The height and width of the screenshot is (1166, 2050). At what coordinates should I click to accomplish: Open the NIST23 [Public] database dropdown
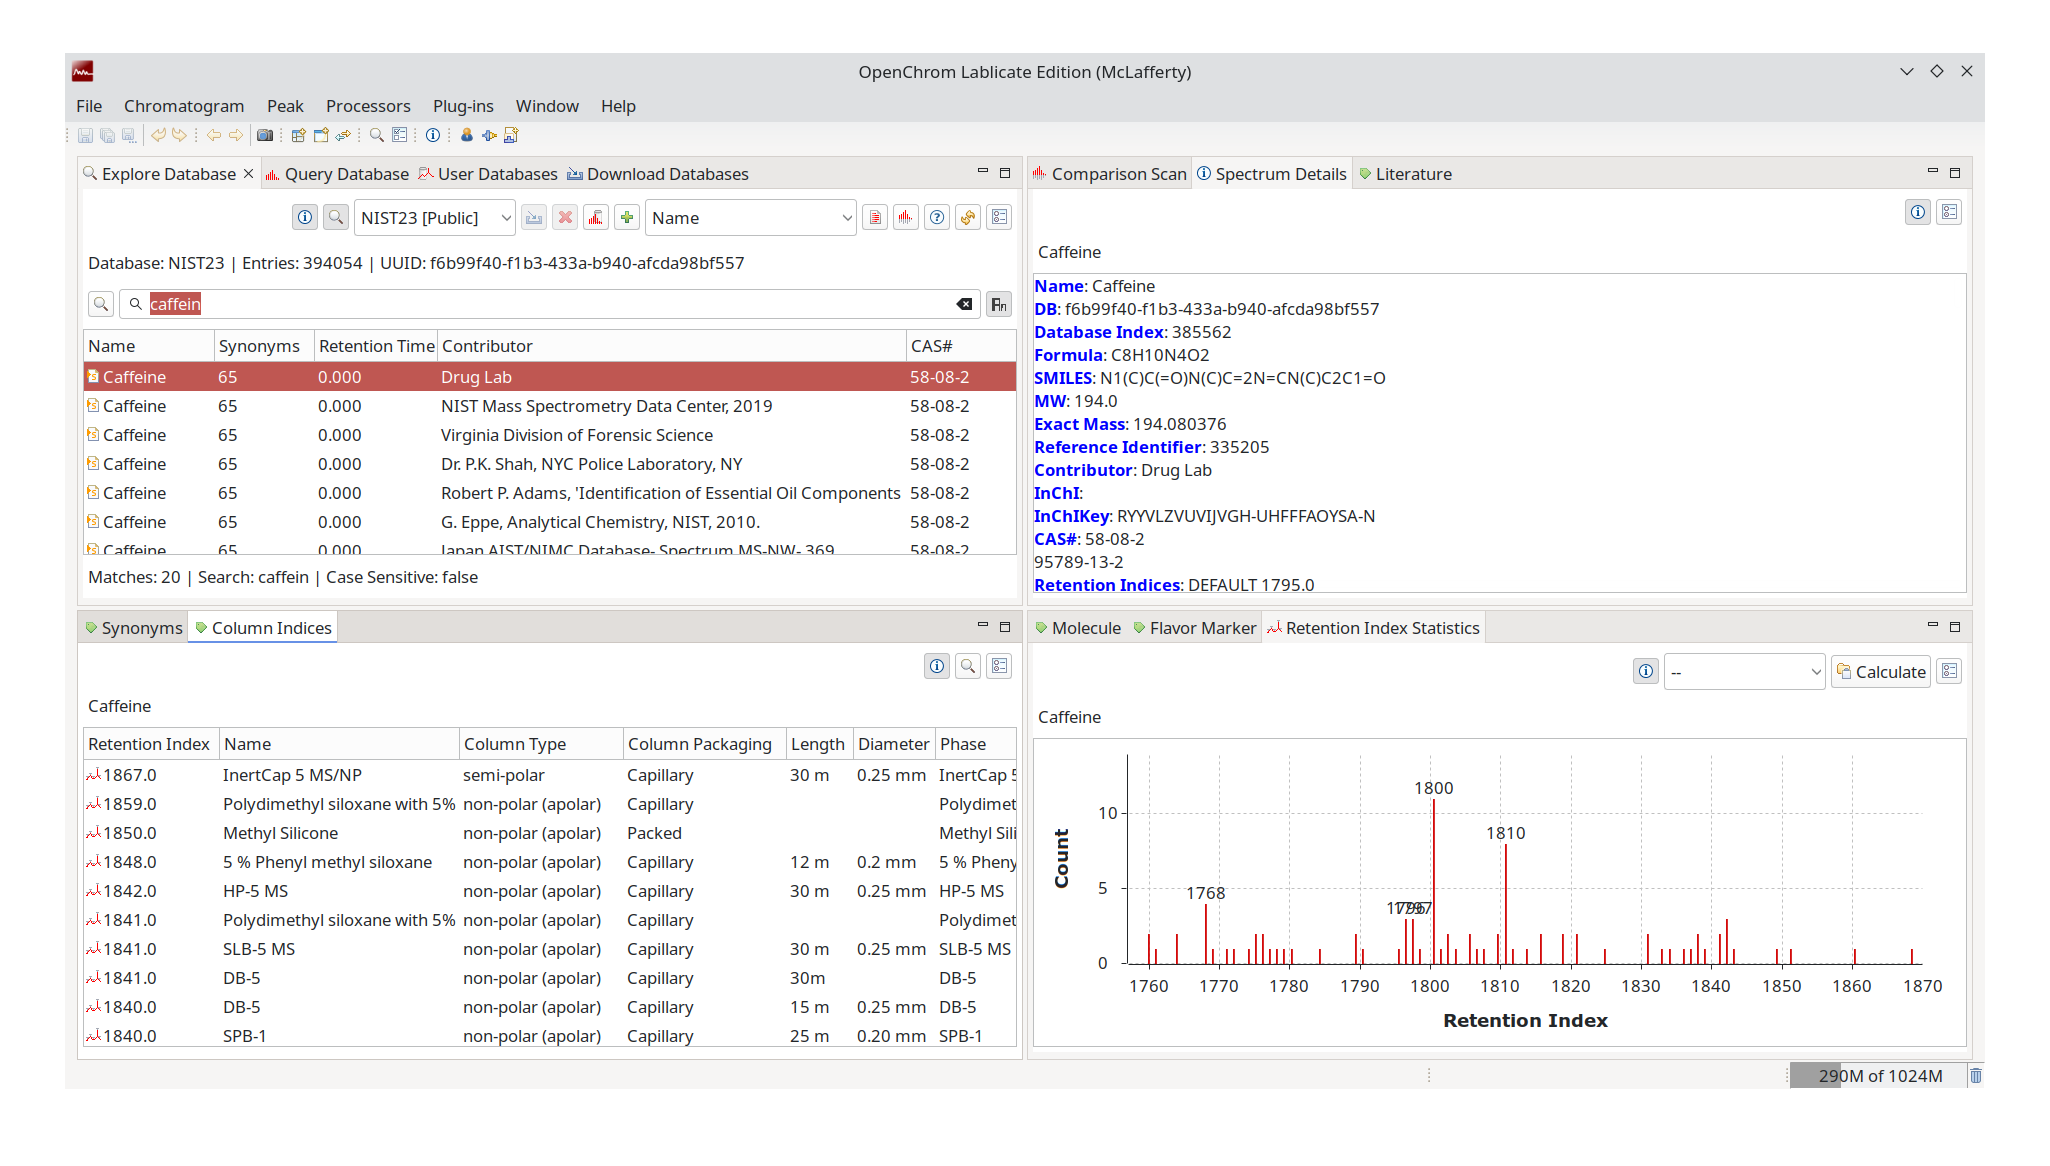click(434, 217)
